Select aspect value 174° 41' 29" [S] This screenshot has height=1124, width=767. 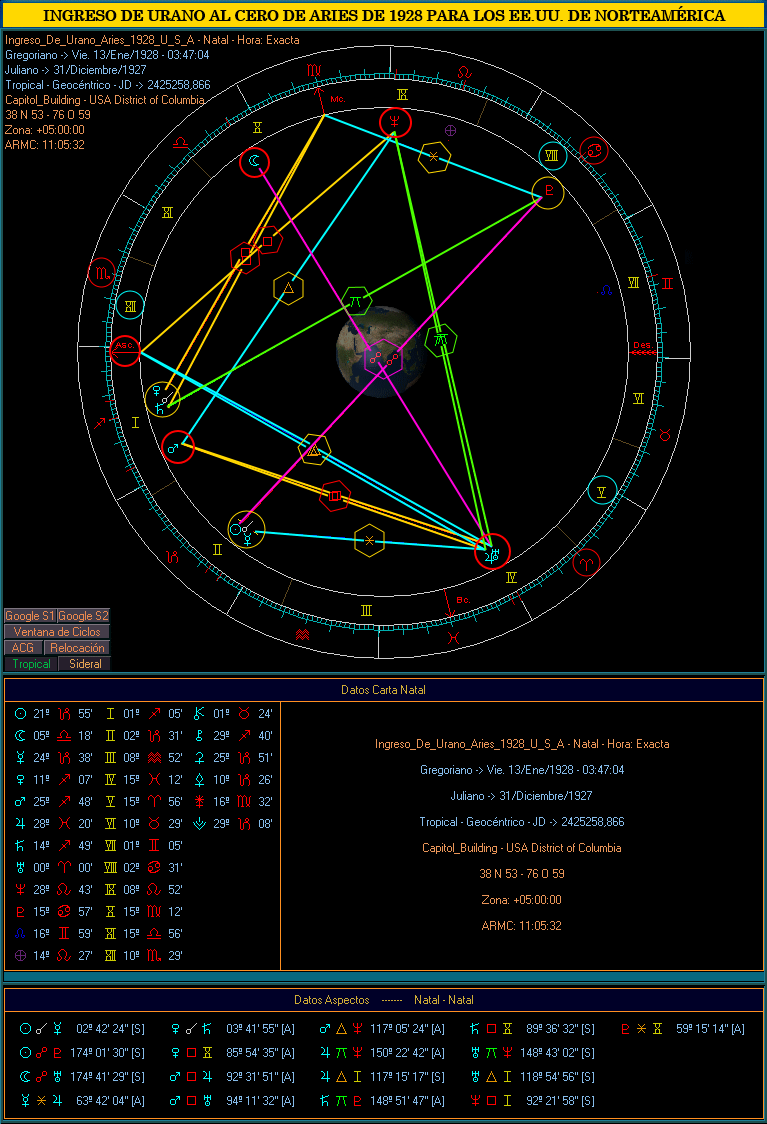coord(108,1077)
